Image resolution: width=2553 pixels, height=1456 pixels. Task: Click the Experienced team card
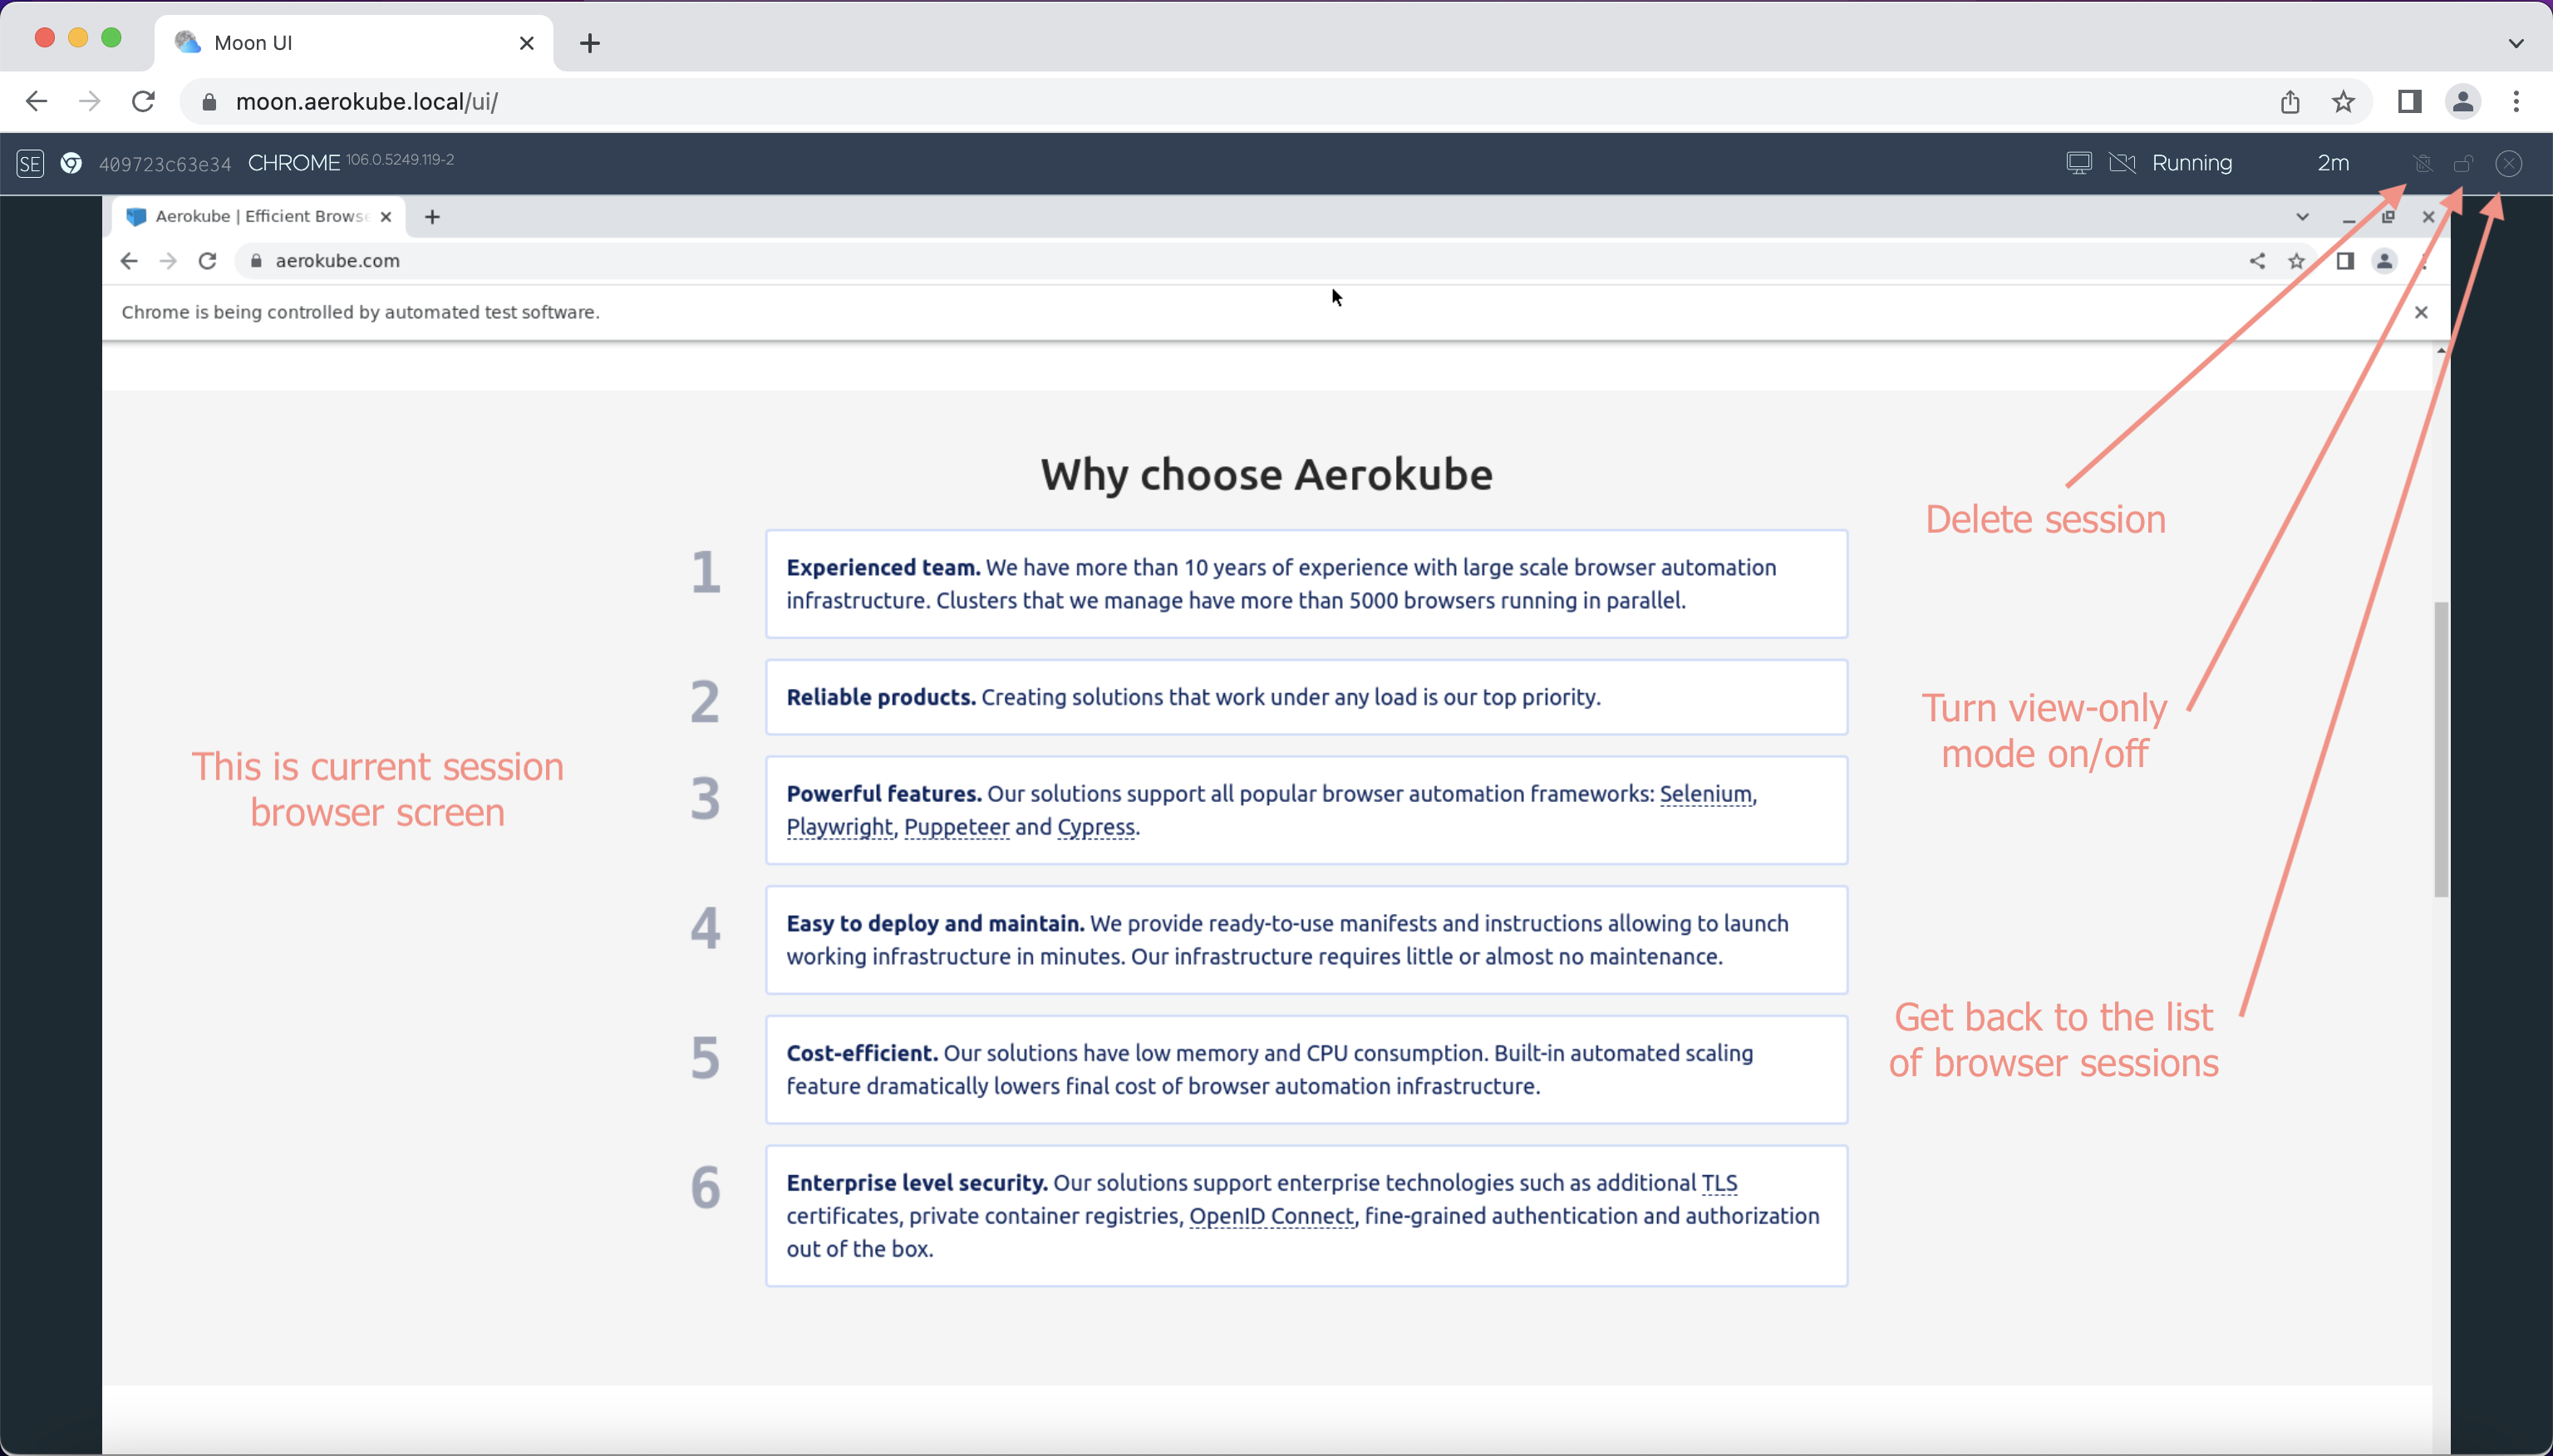[1306, 584]
